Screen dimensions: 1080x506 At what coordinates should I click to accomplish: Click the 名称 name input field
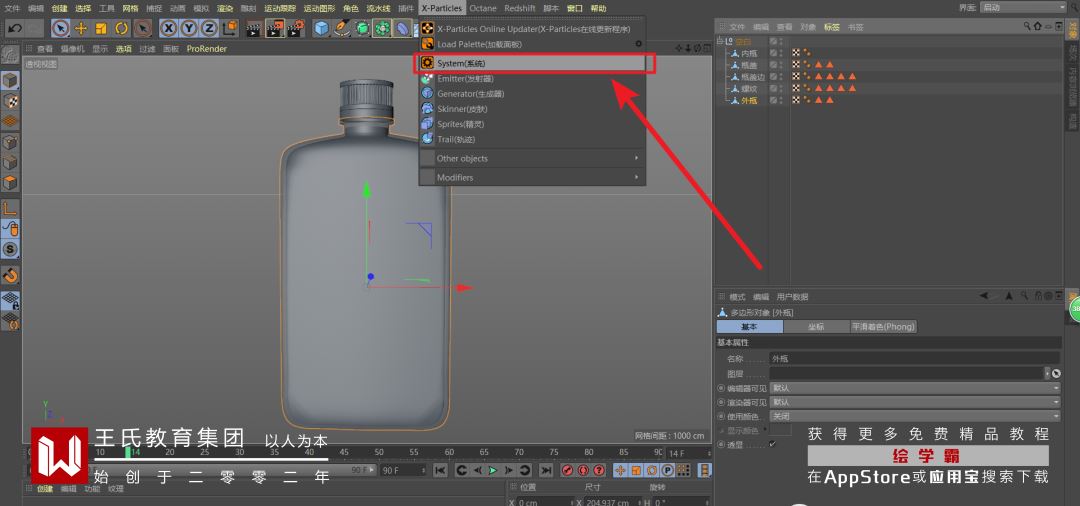point(915,358)
